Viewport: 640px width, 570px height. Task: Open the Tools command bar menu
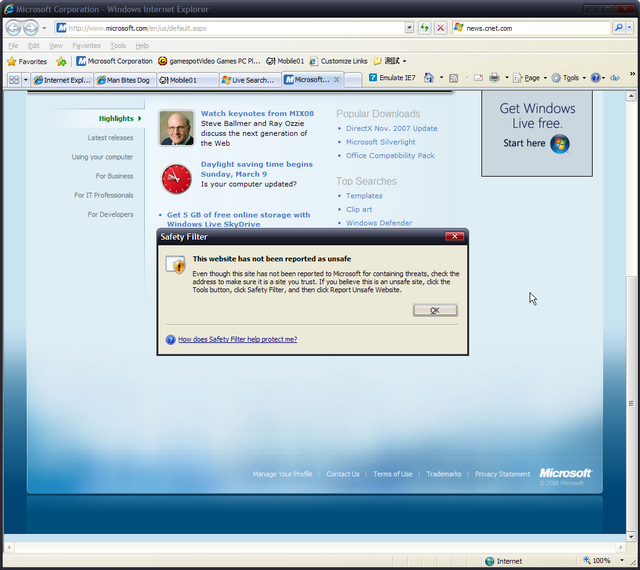point(569,78)
